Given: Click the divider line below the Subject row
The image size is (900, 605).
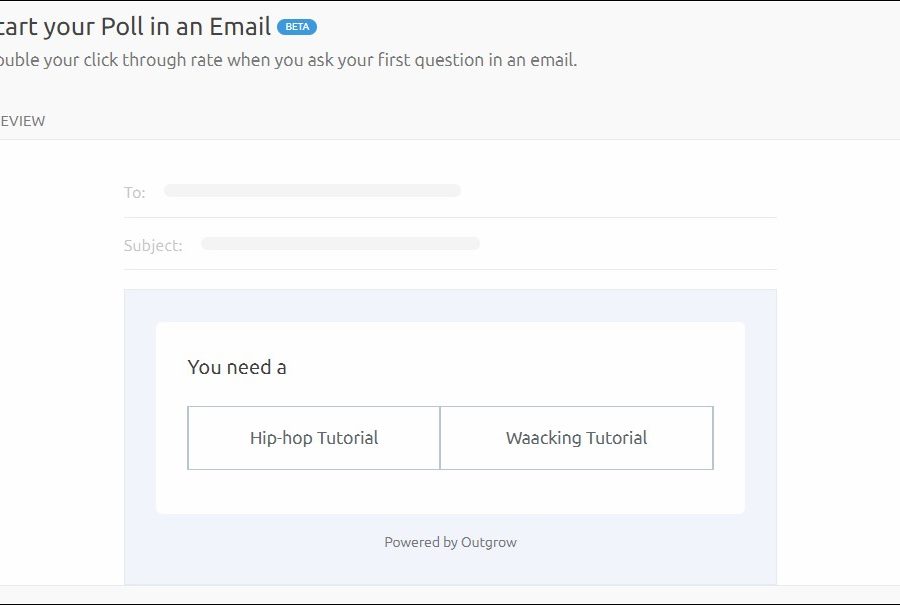Looking at the screenshot, I should tap(450, 269).
